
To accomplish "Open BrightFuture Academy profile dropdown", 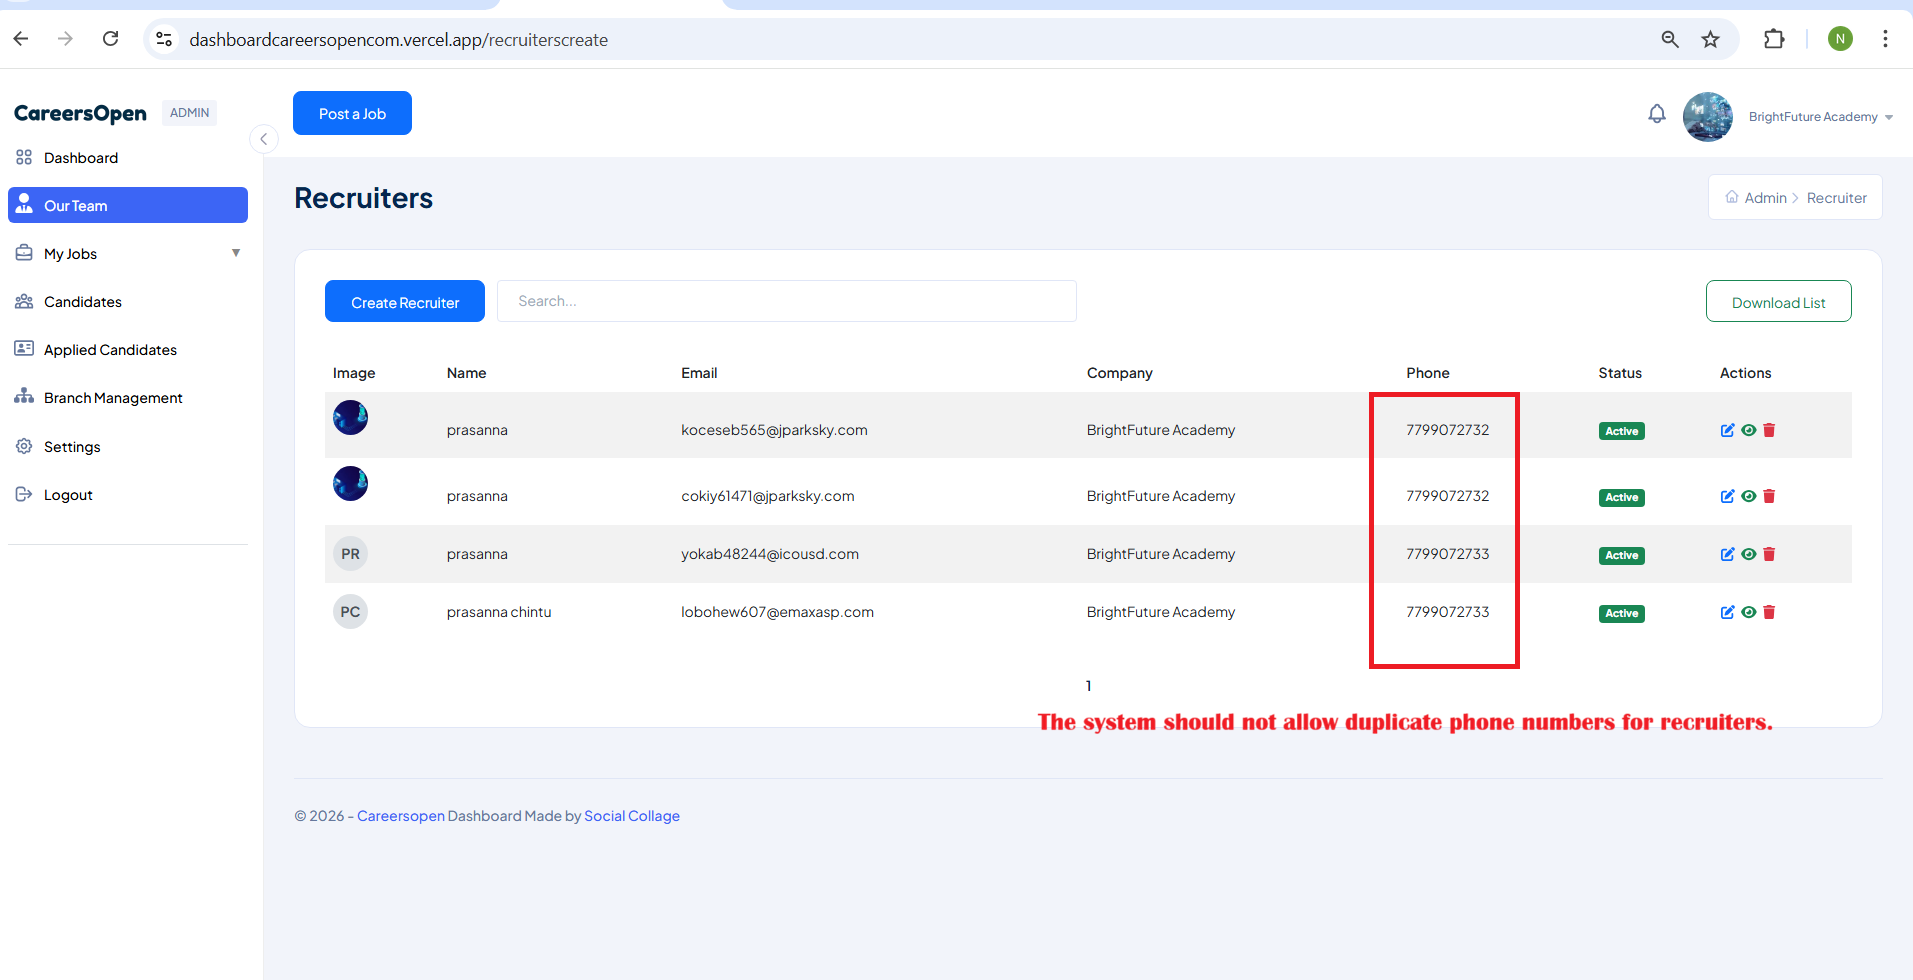I will point(1819,117).
